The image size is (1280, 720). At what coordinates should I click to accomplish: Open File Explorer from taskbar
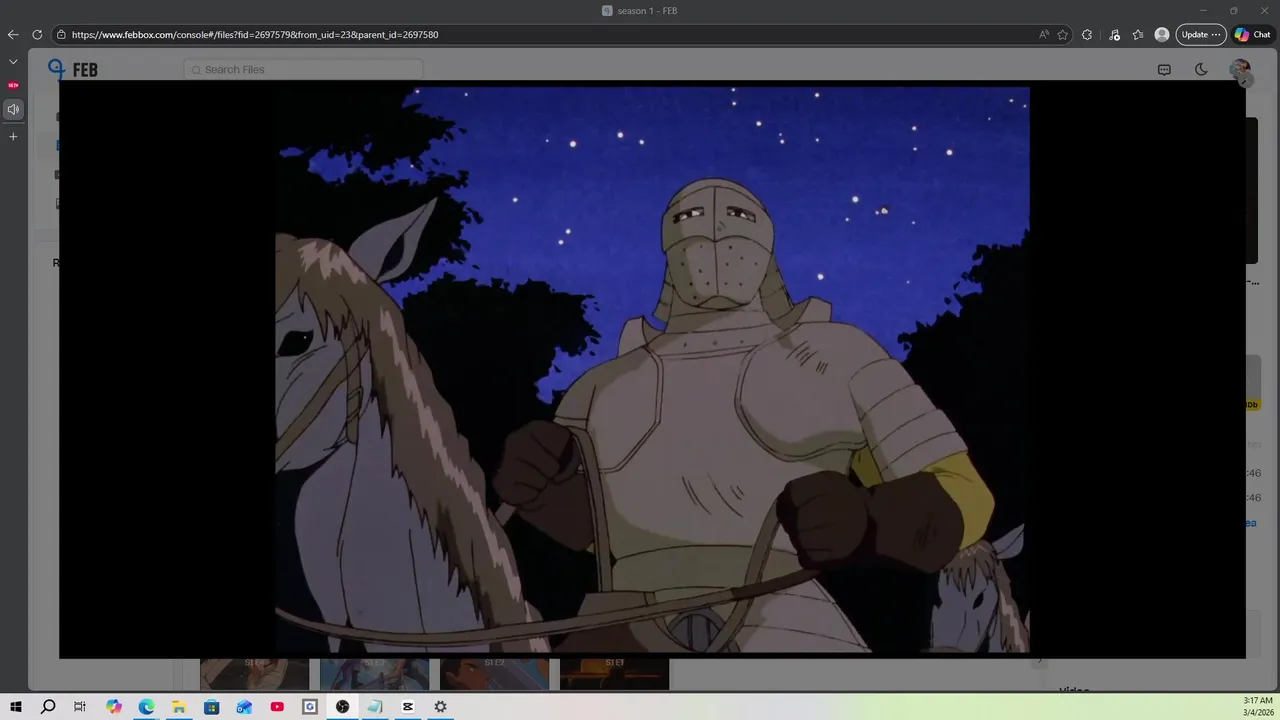(179, 707)
